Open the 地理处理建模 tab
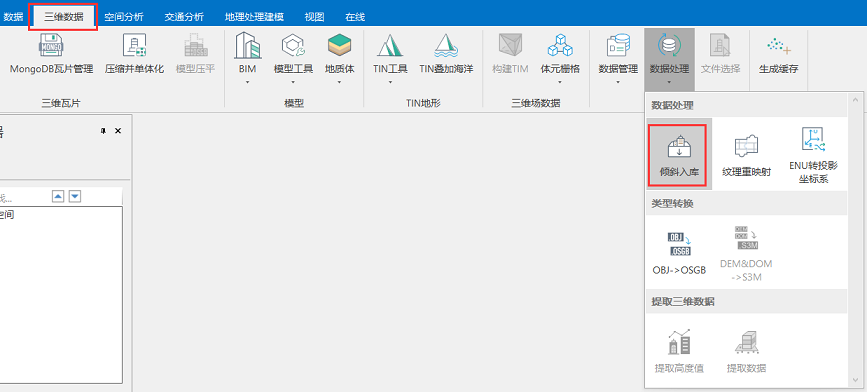Screen dimensions: 867x392 click(254, 17)
